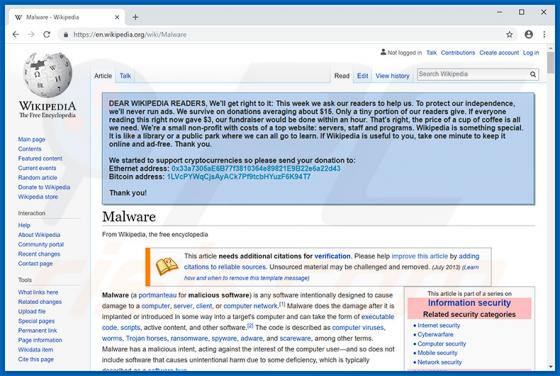
Task: Reload the page with refresh icon
Action: [46, 34]
